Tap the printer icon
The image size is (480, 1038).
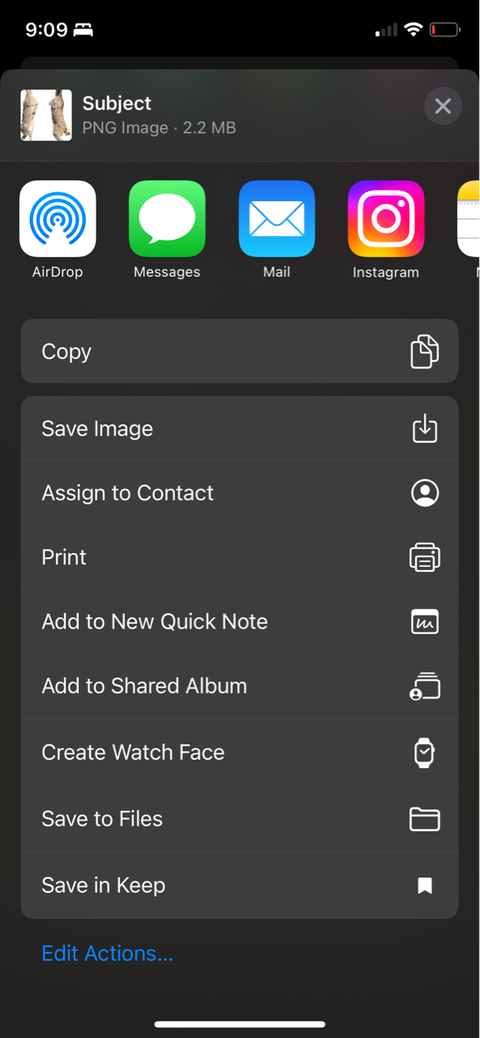[425, 557]
